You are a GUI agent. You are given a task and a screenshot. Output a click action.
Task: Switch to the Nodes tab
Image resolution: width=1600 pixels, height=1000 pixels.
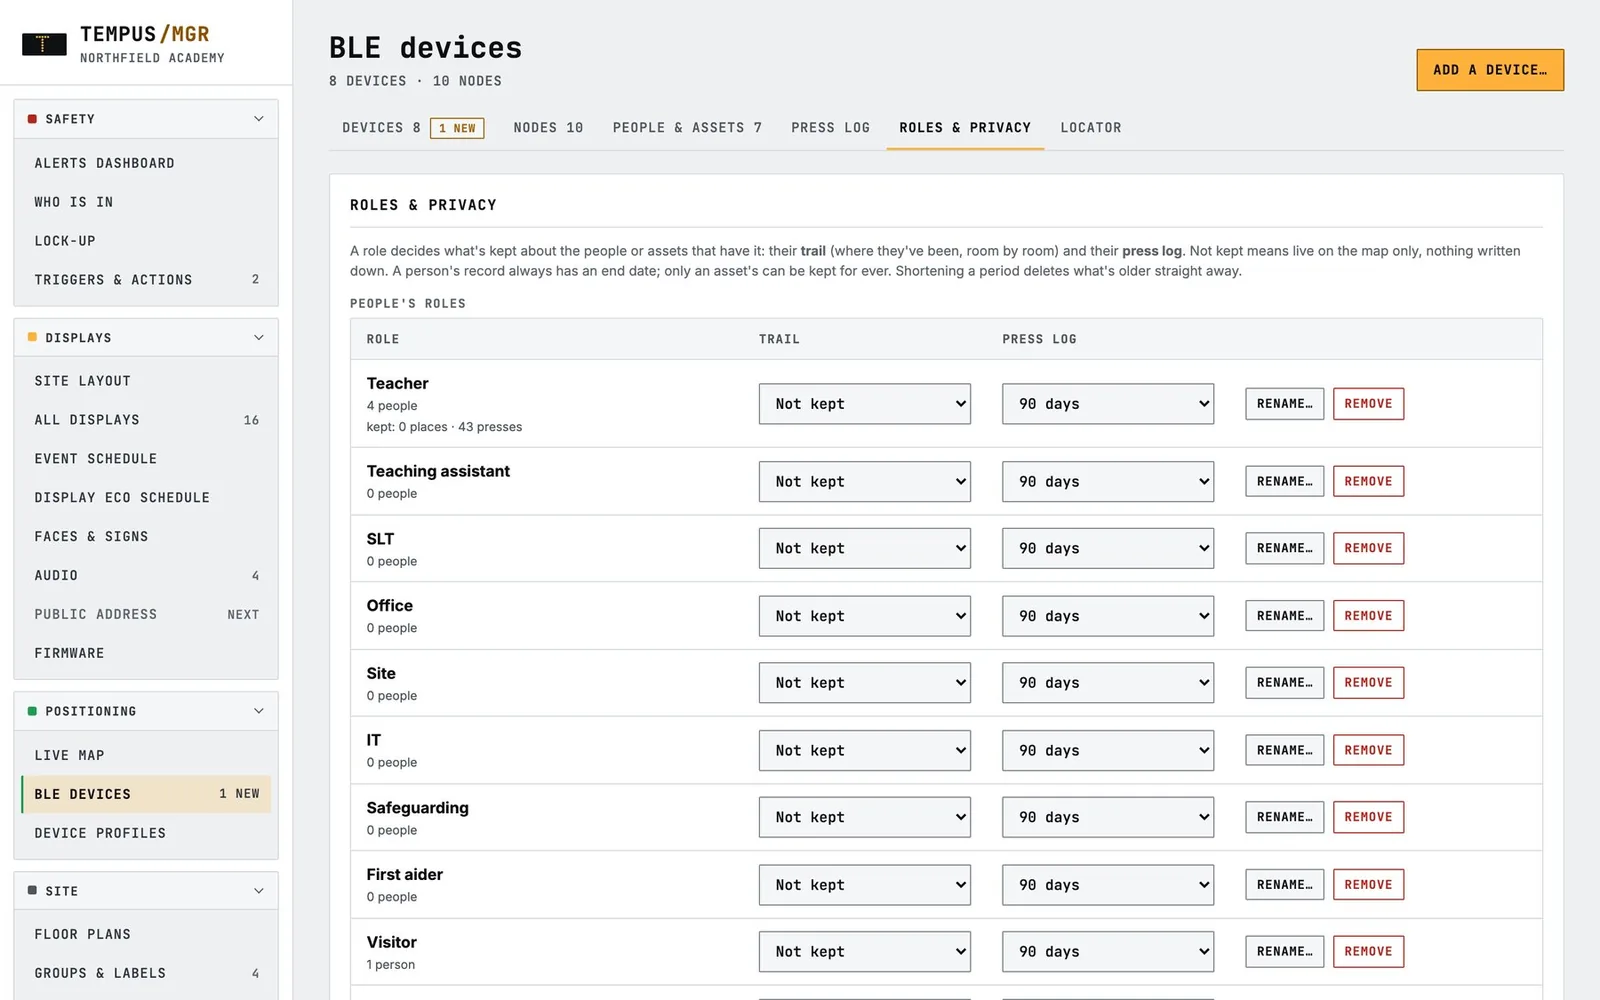coord(548,128)
